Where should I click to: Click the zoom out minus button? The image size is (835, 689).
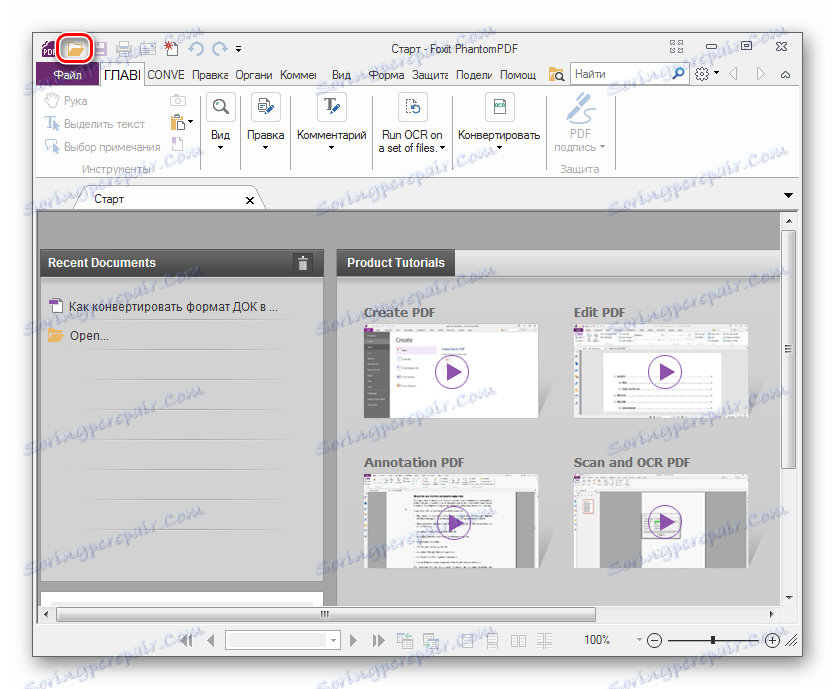654,641
